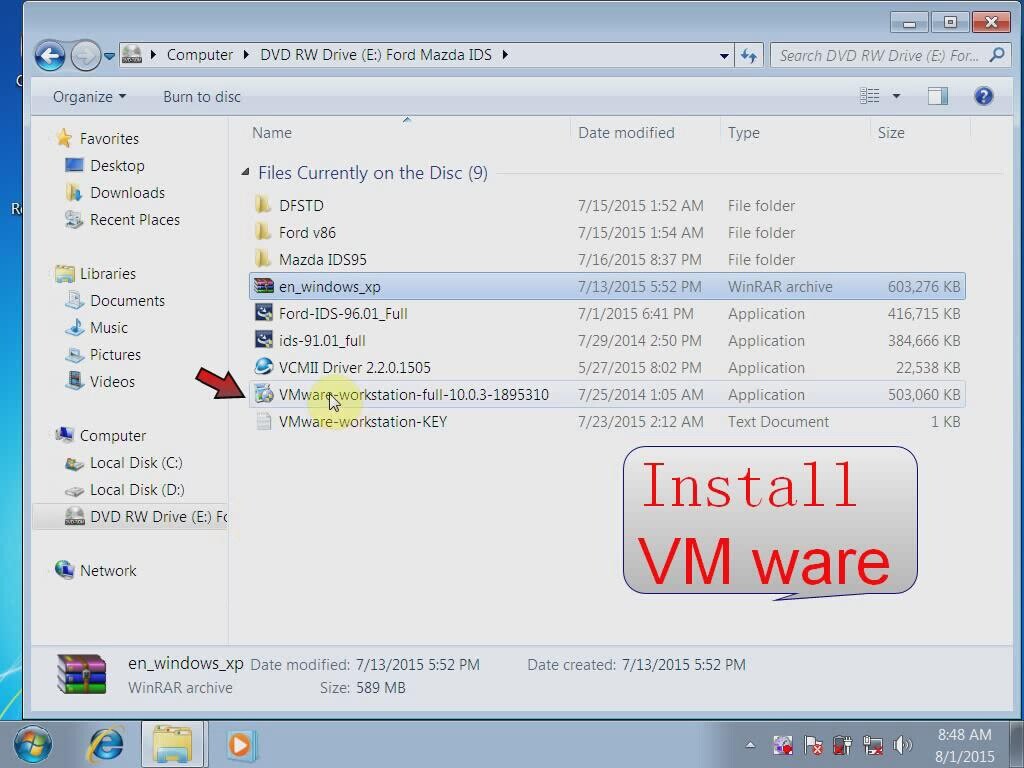The image size is (1024, 768).
Task: Open Libraries in the navigation pane
Action: point(108,274)
